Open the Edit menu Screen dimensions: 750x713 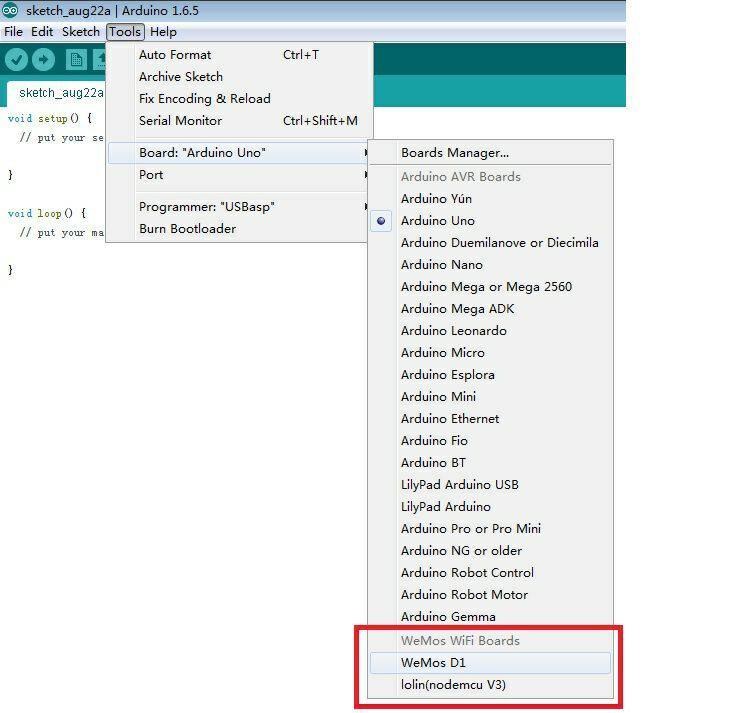(x=42, y=32)
